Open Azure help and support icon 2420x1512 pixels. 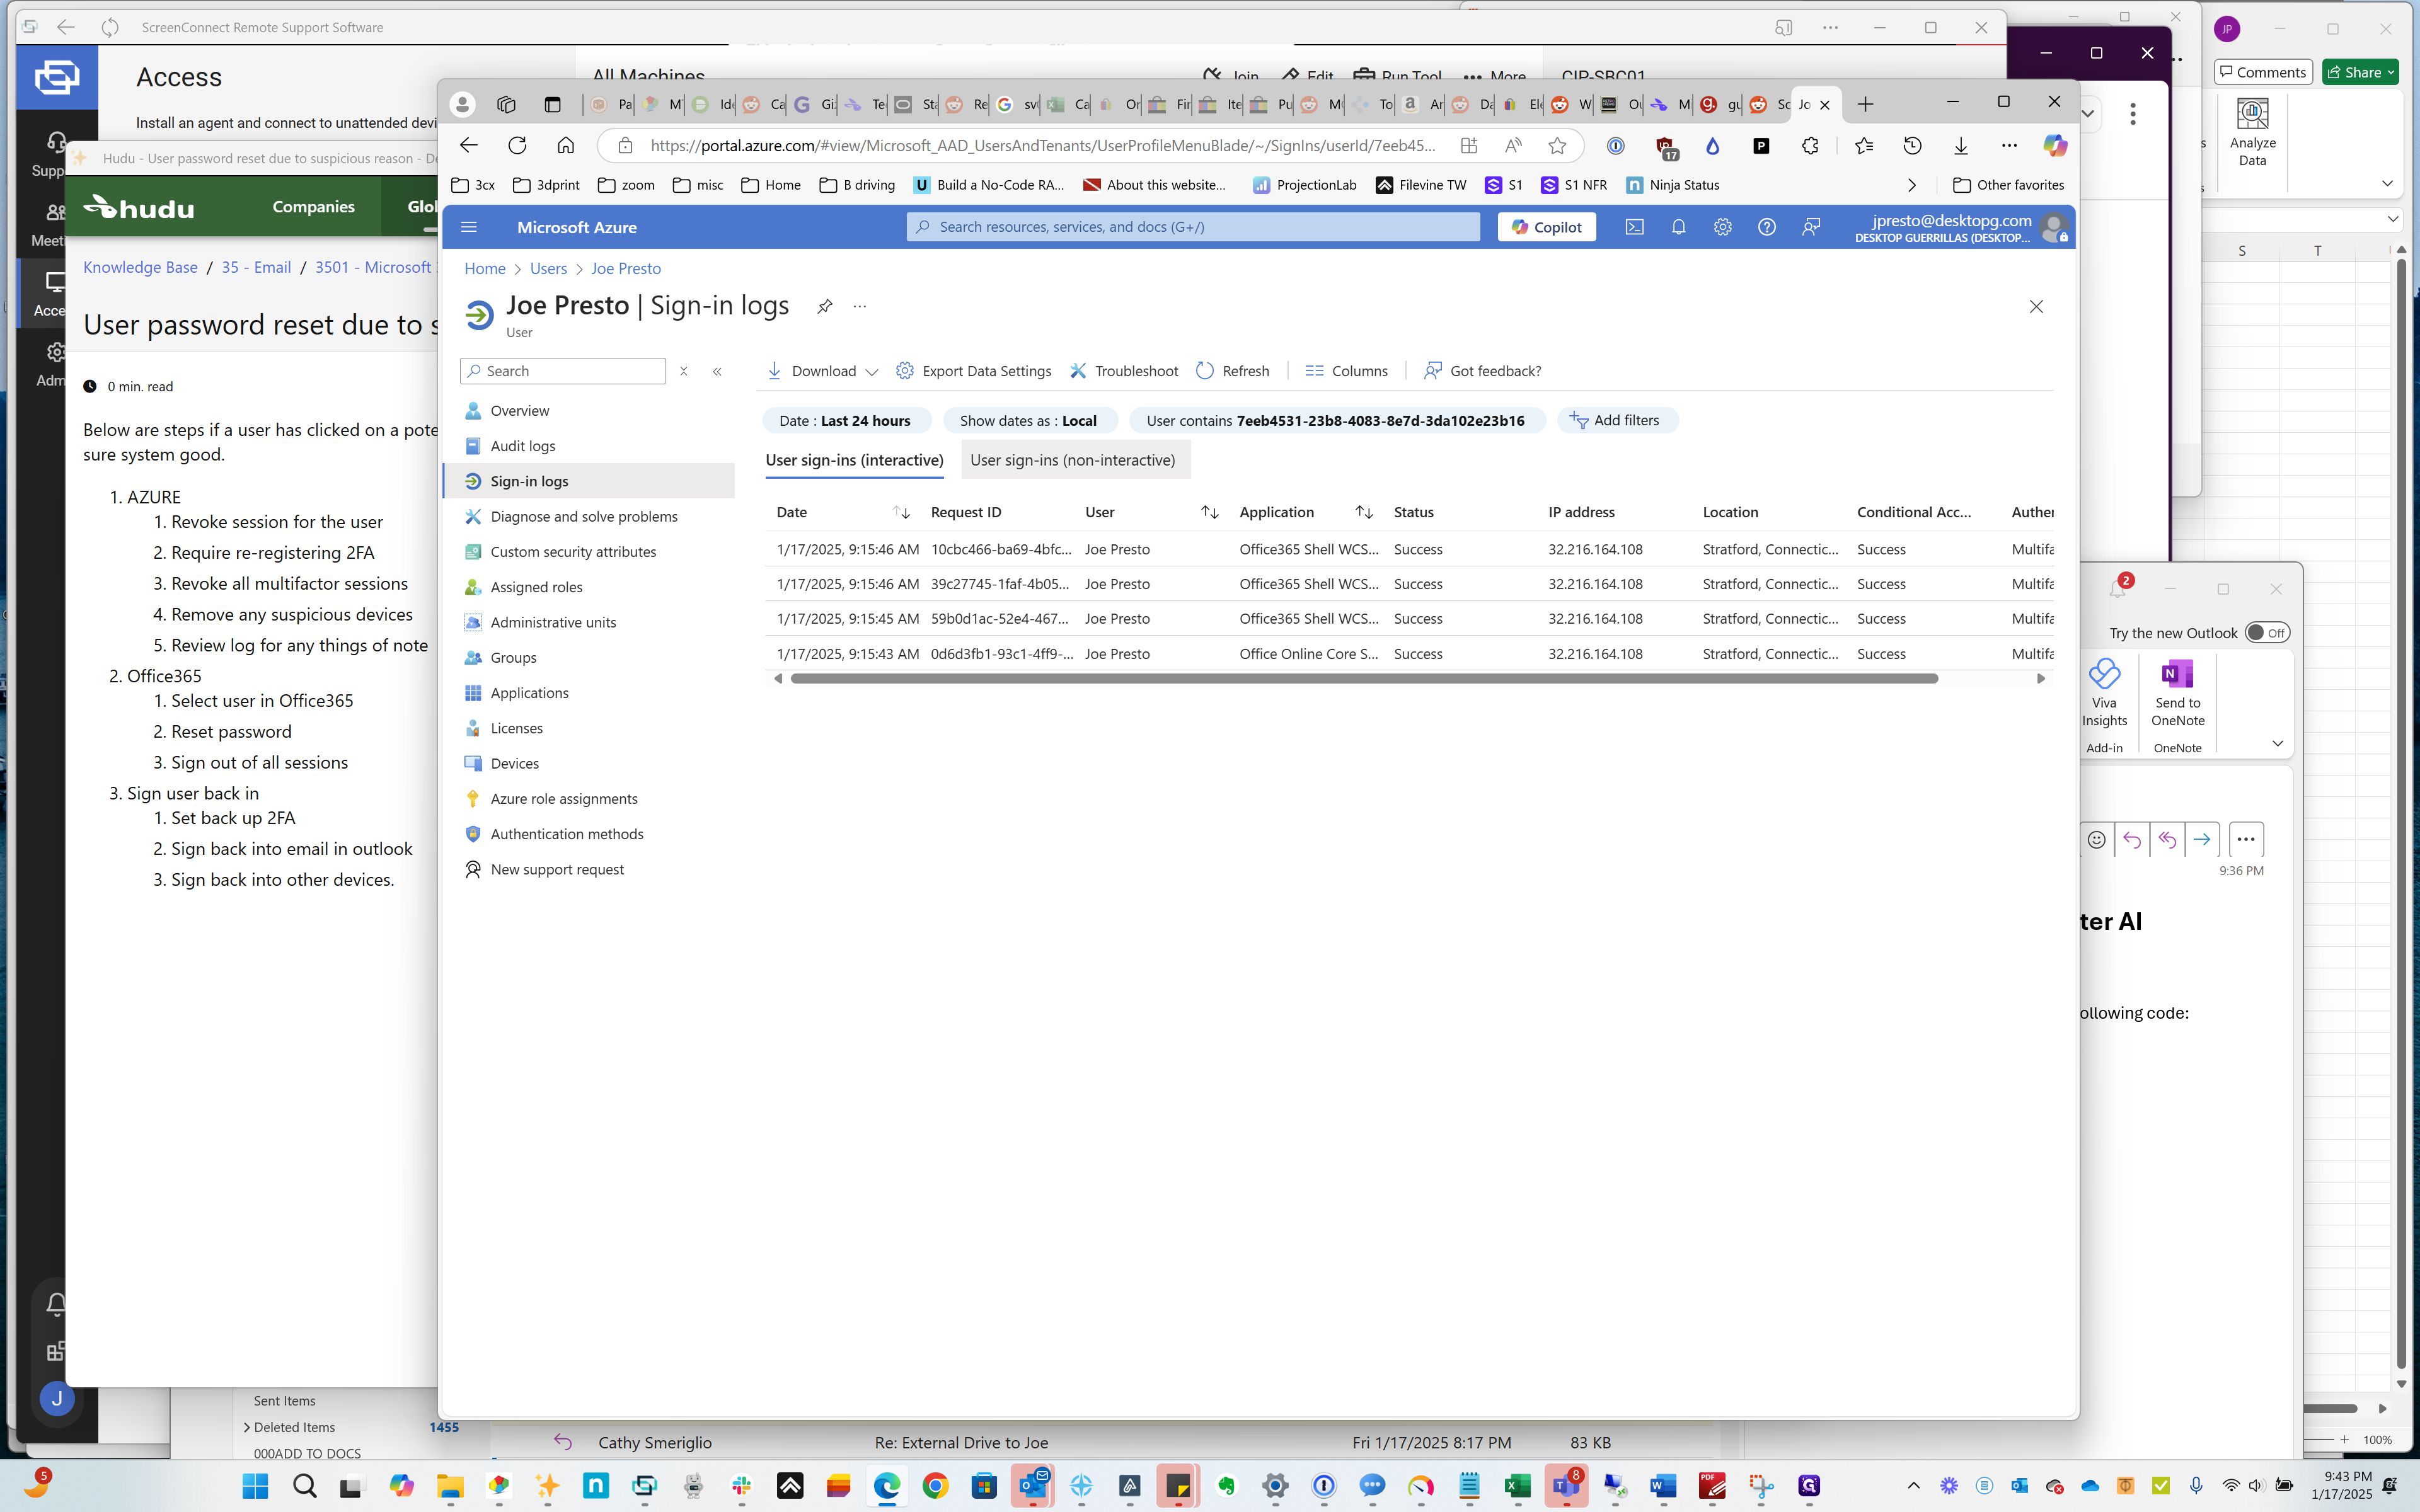[1767, 227]
